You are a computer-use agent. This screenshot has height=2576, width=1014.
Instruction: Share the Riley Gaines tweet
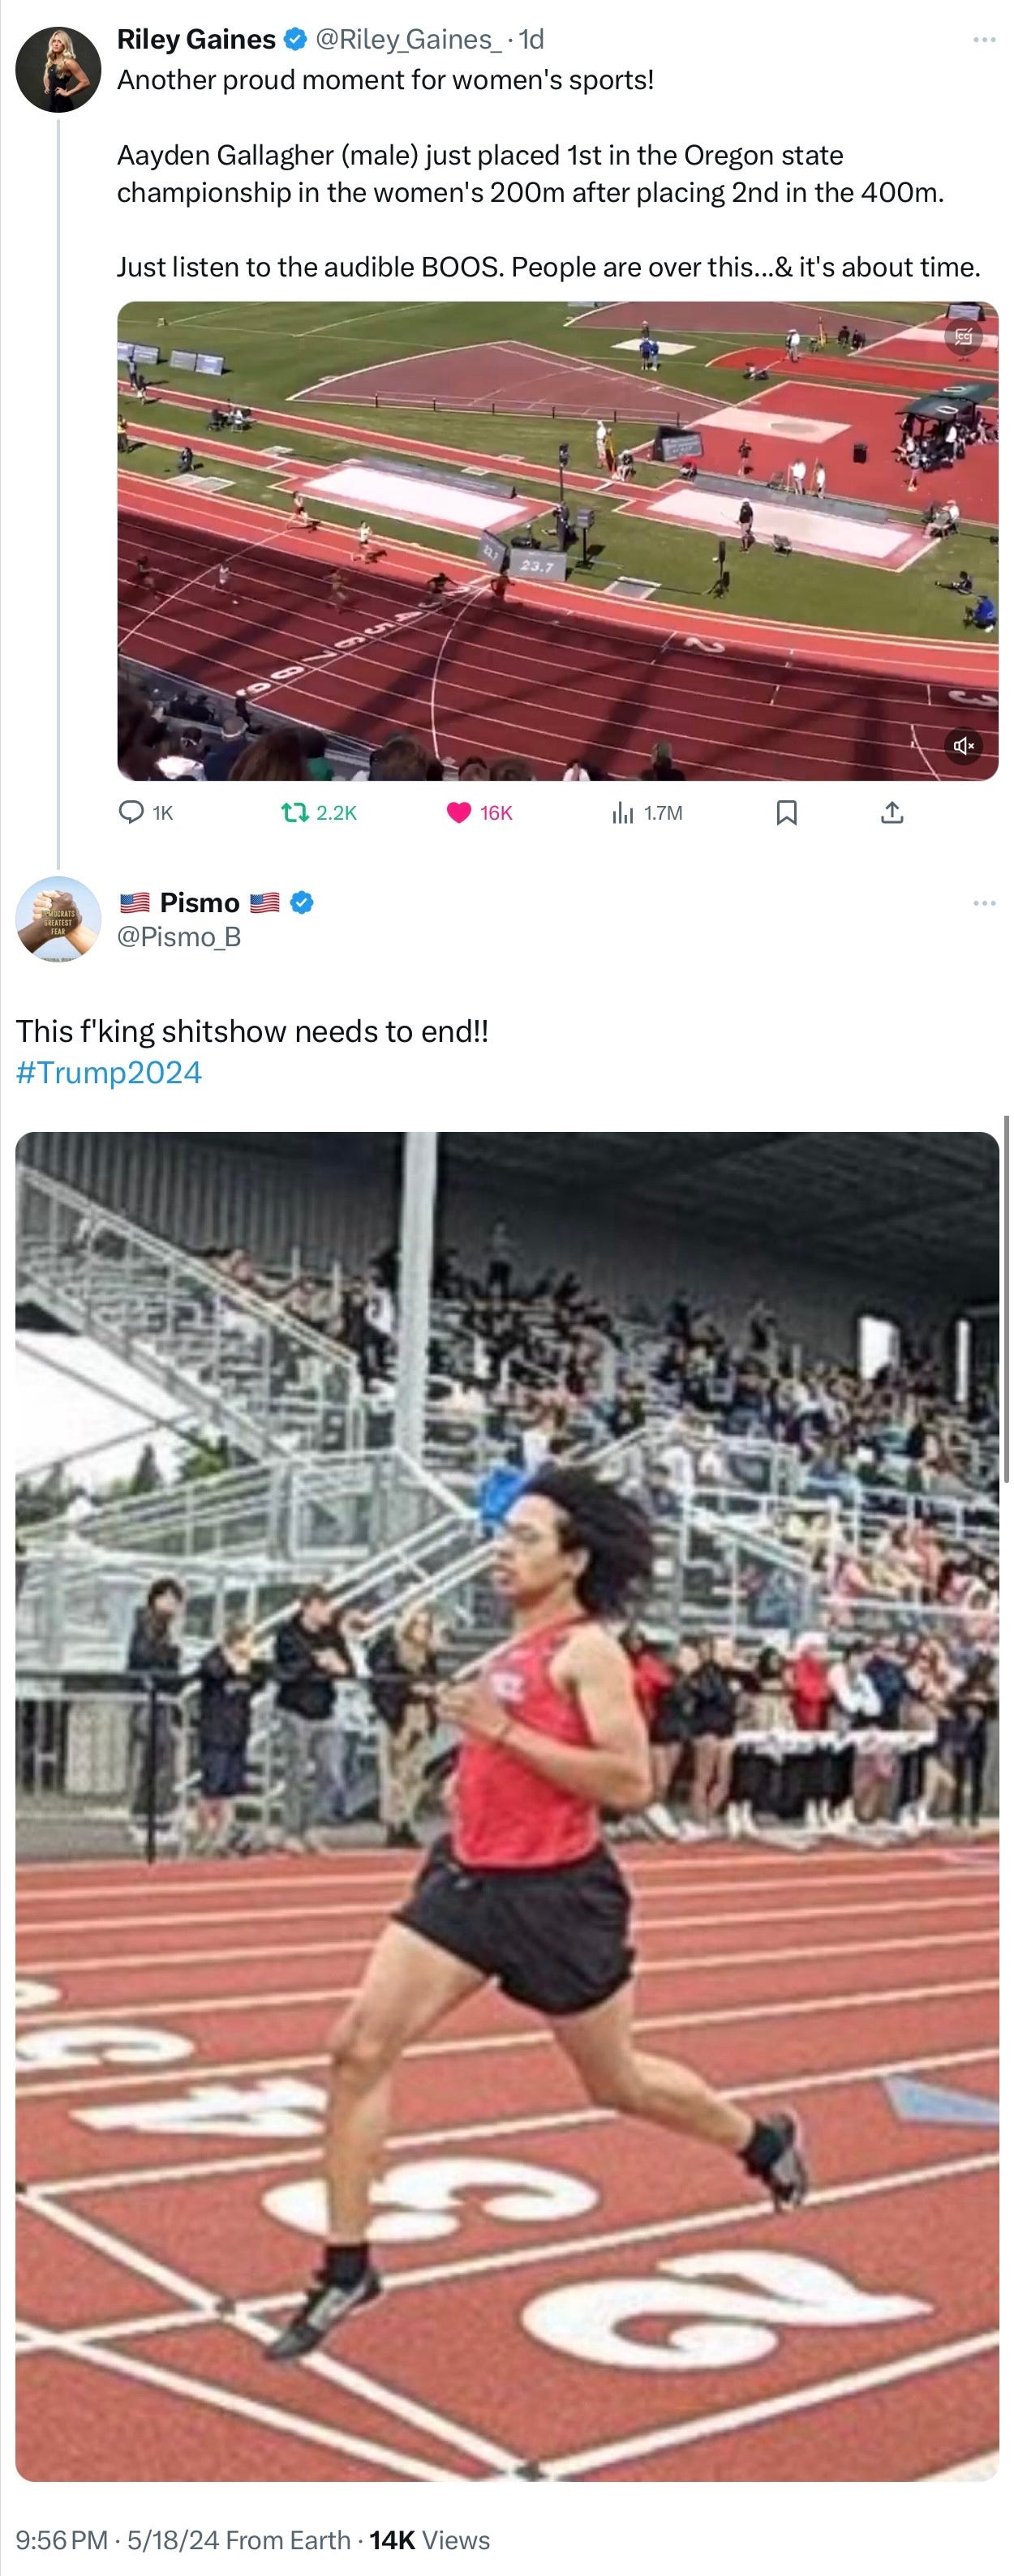[892, 812]
